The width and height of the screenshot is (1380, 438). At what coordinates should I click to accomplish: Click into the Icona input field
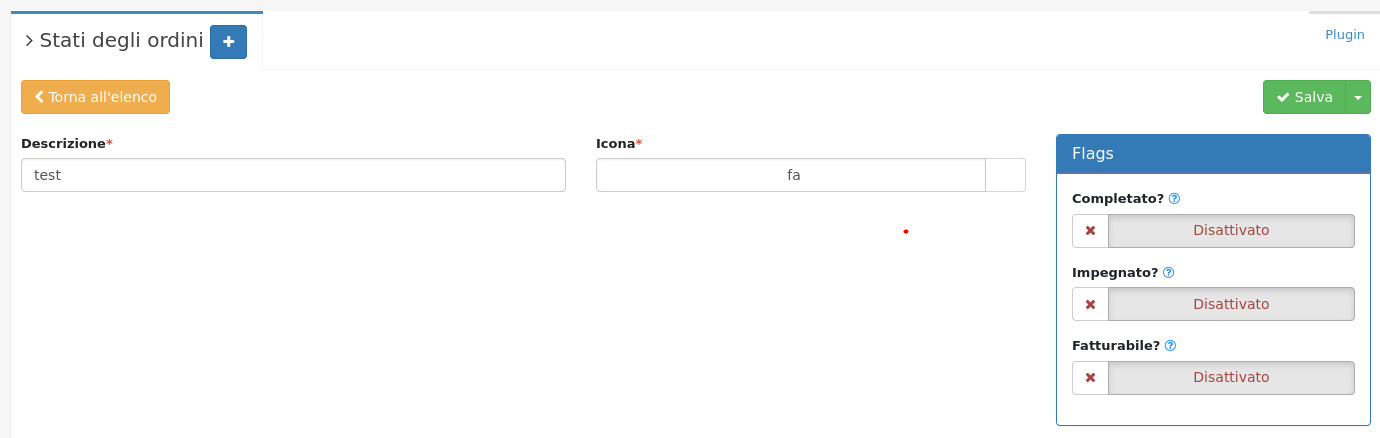[791, 175]
